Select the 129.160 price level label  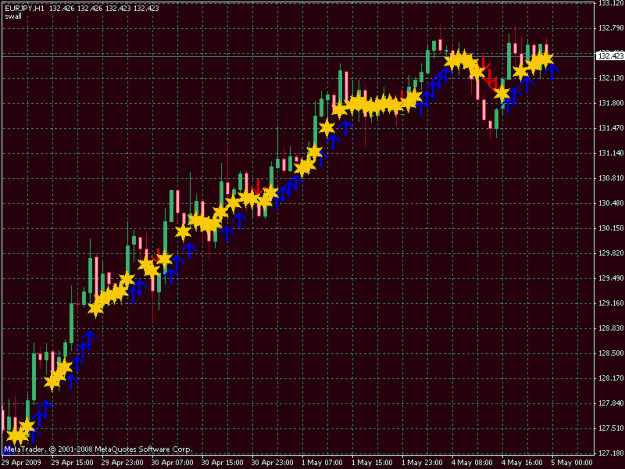611,303
